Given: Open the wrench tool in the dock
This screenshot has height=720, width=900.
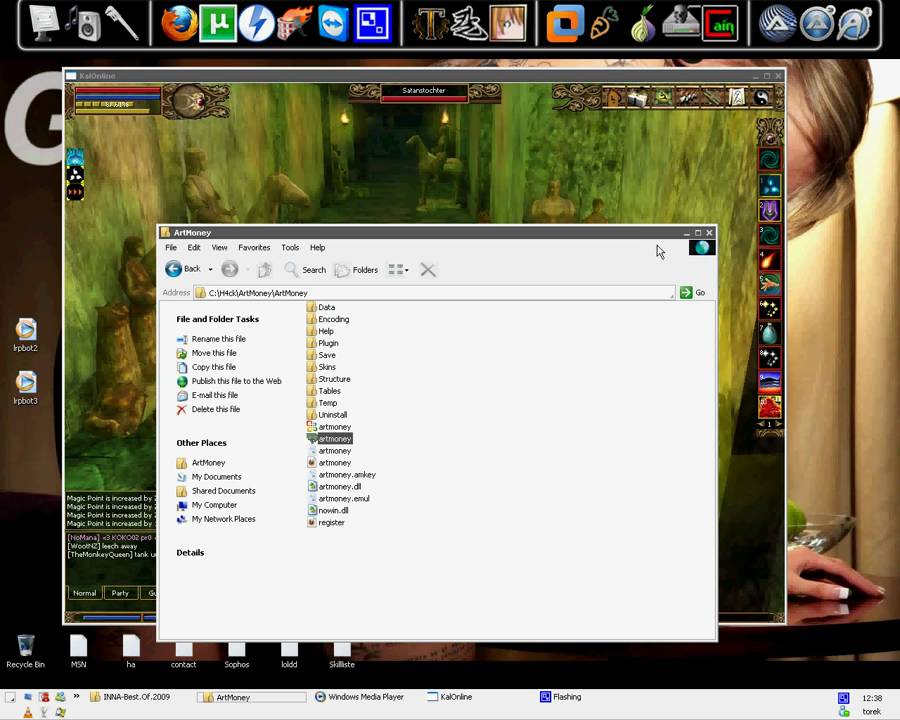Looking at the screenshot, I should (123, 24).
